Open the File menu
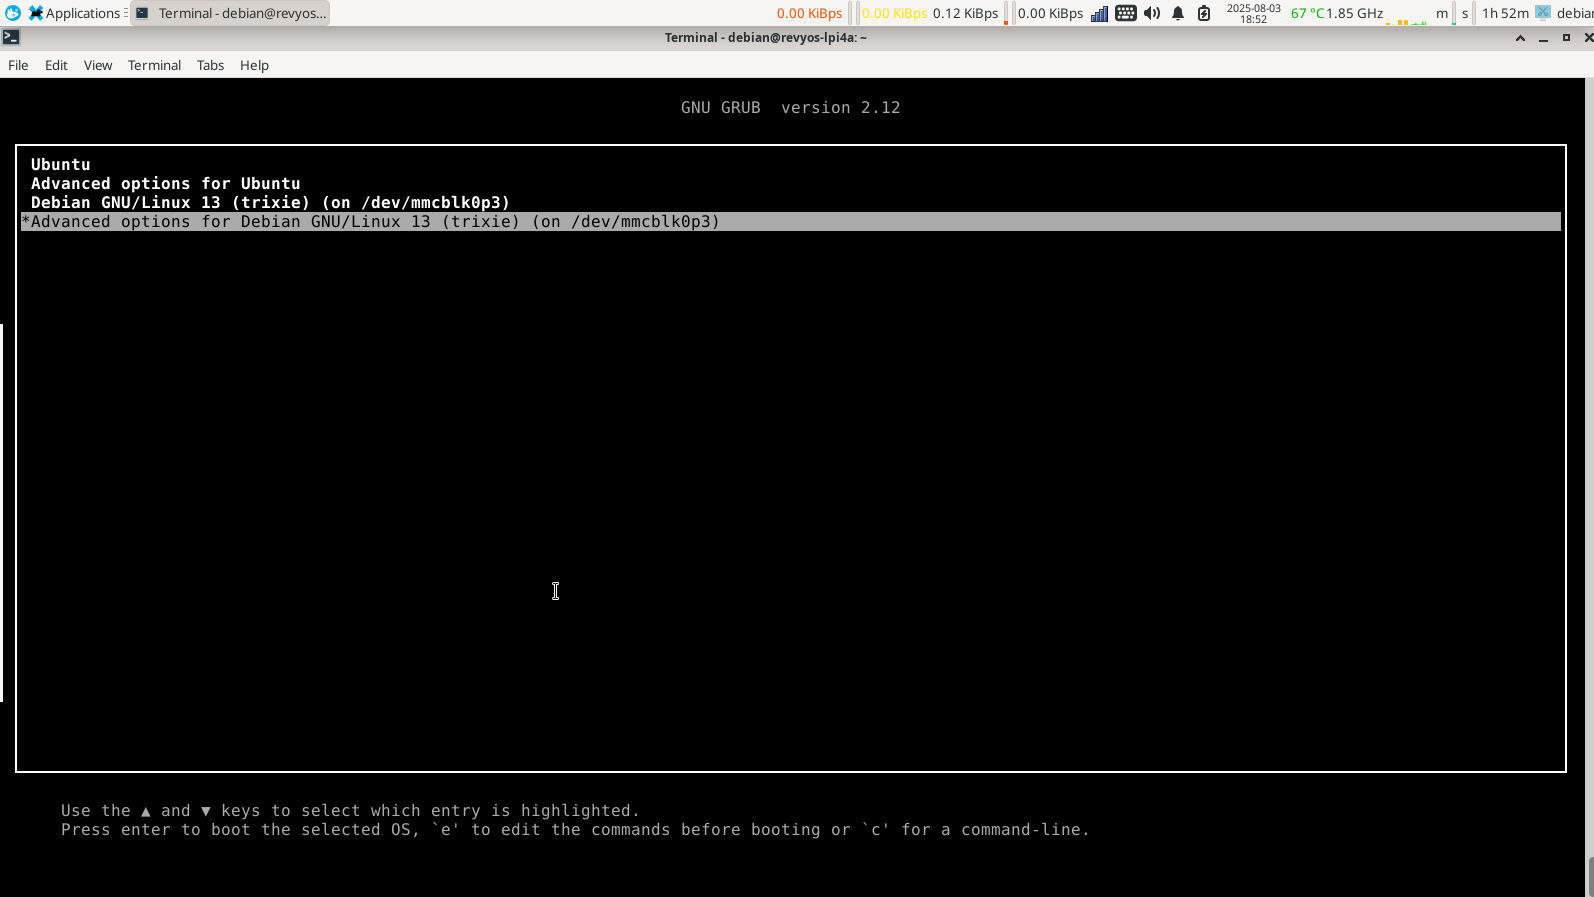1594x897 pixels. [18, 65]
